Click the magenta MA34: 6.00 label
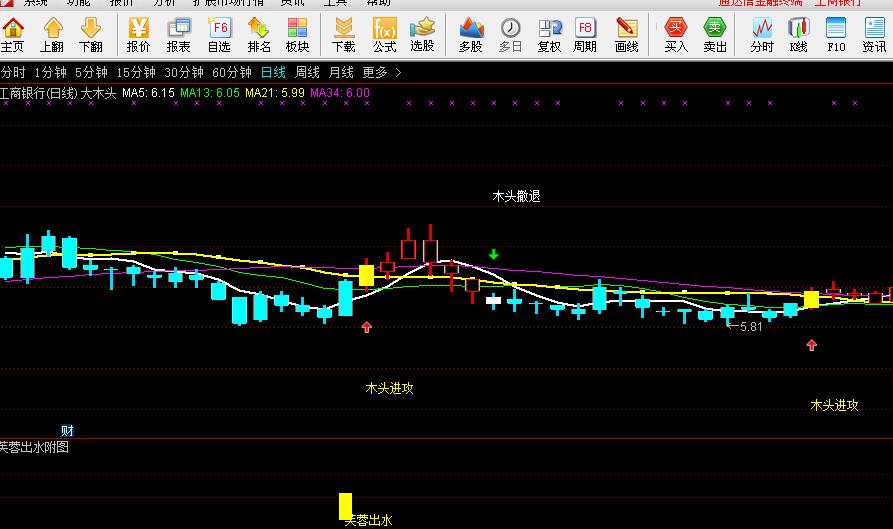The image size is (893, 529). (x=340, y=93)
